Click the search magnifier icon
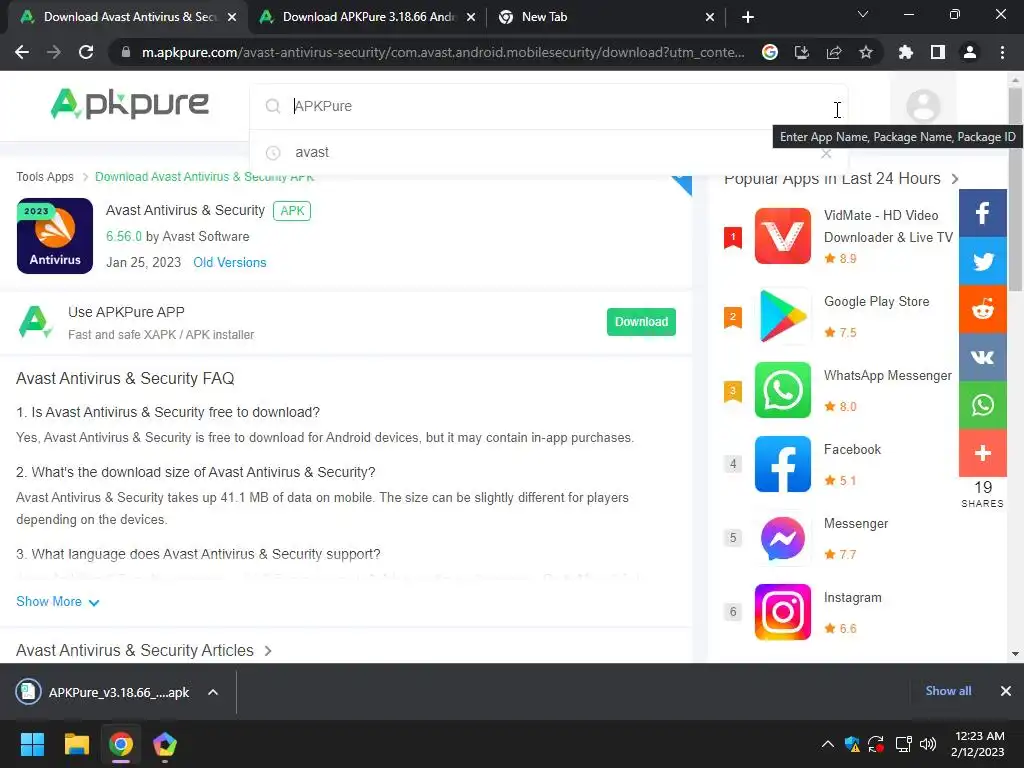This screenshot has width=1024, height=768. (x=273, y=106)
